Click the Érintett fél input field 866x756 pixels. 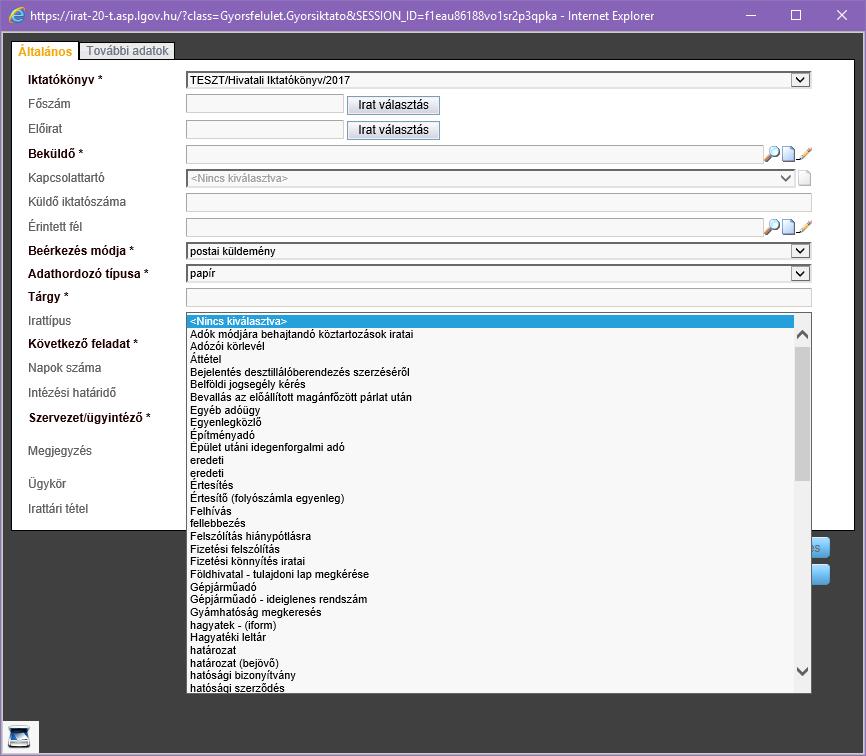(475, 227)
